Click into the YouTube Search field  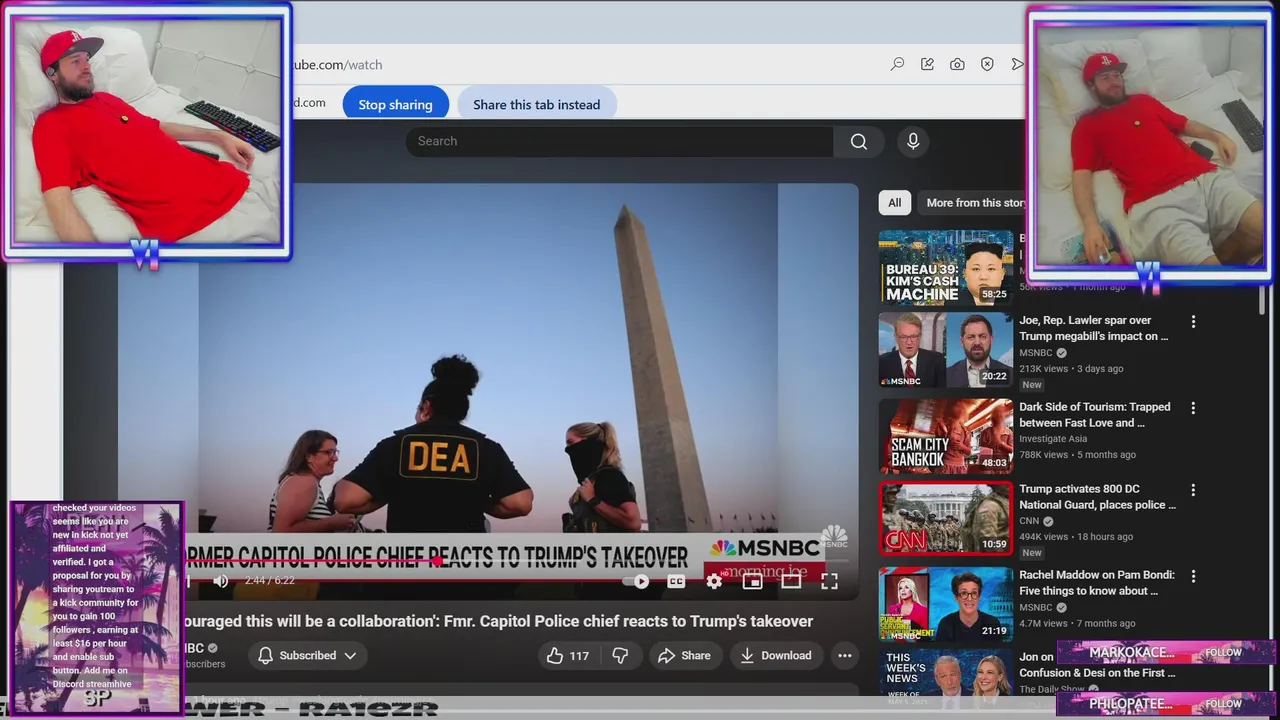(619, 141)
